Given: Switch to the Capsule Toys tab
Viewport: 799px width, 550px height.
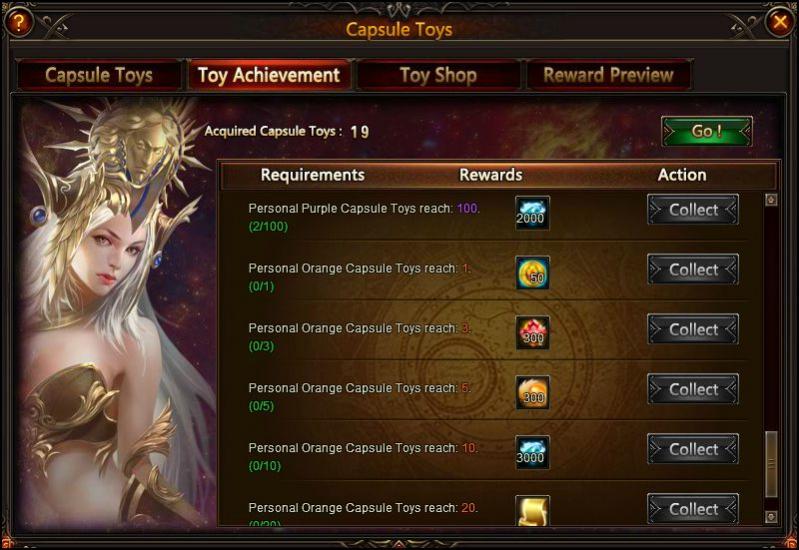Looking at the screenshot, I should 99,75.
